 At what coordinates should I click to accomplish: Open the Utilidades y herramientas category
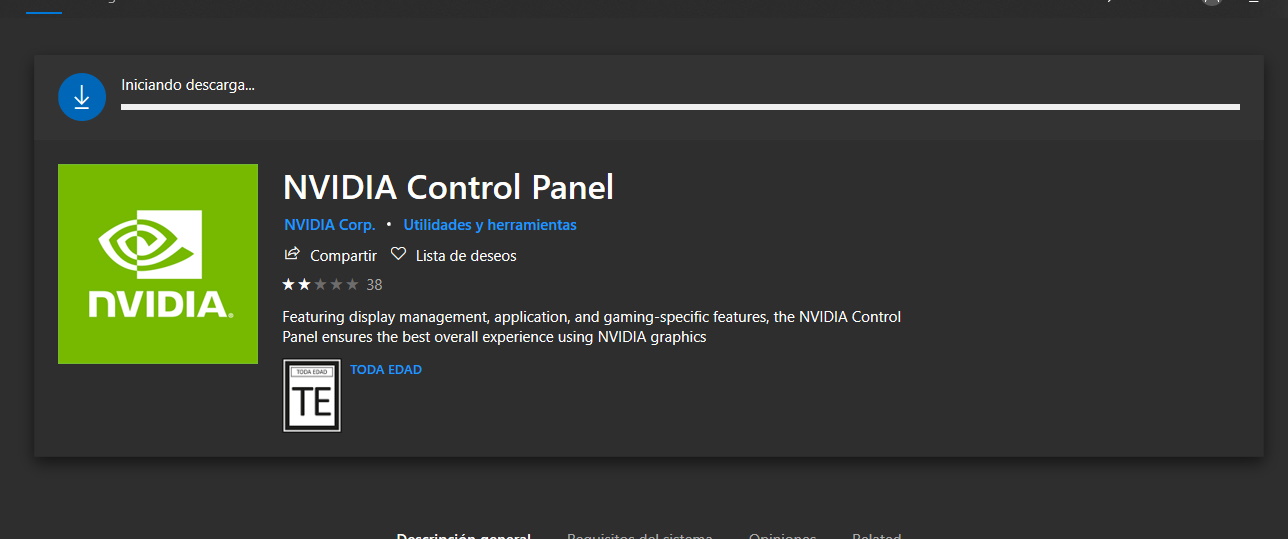pos(490,225)
